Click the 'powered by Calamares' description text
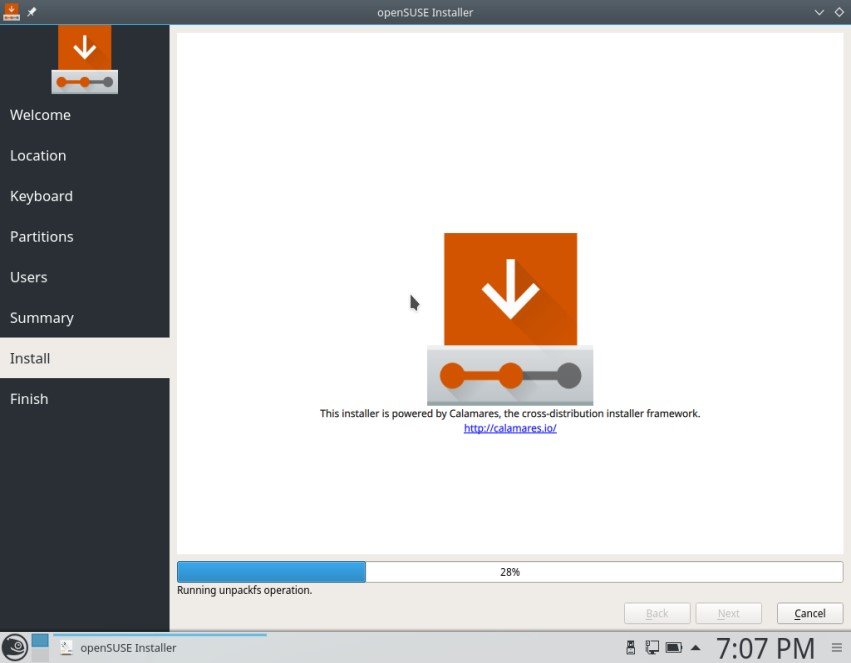851x663 pixels. 510,413
